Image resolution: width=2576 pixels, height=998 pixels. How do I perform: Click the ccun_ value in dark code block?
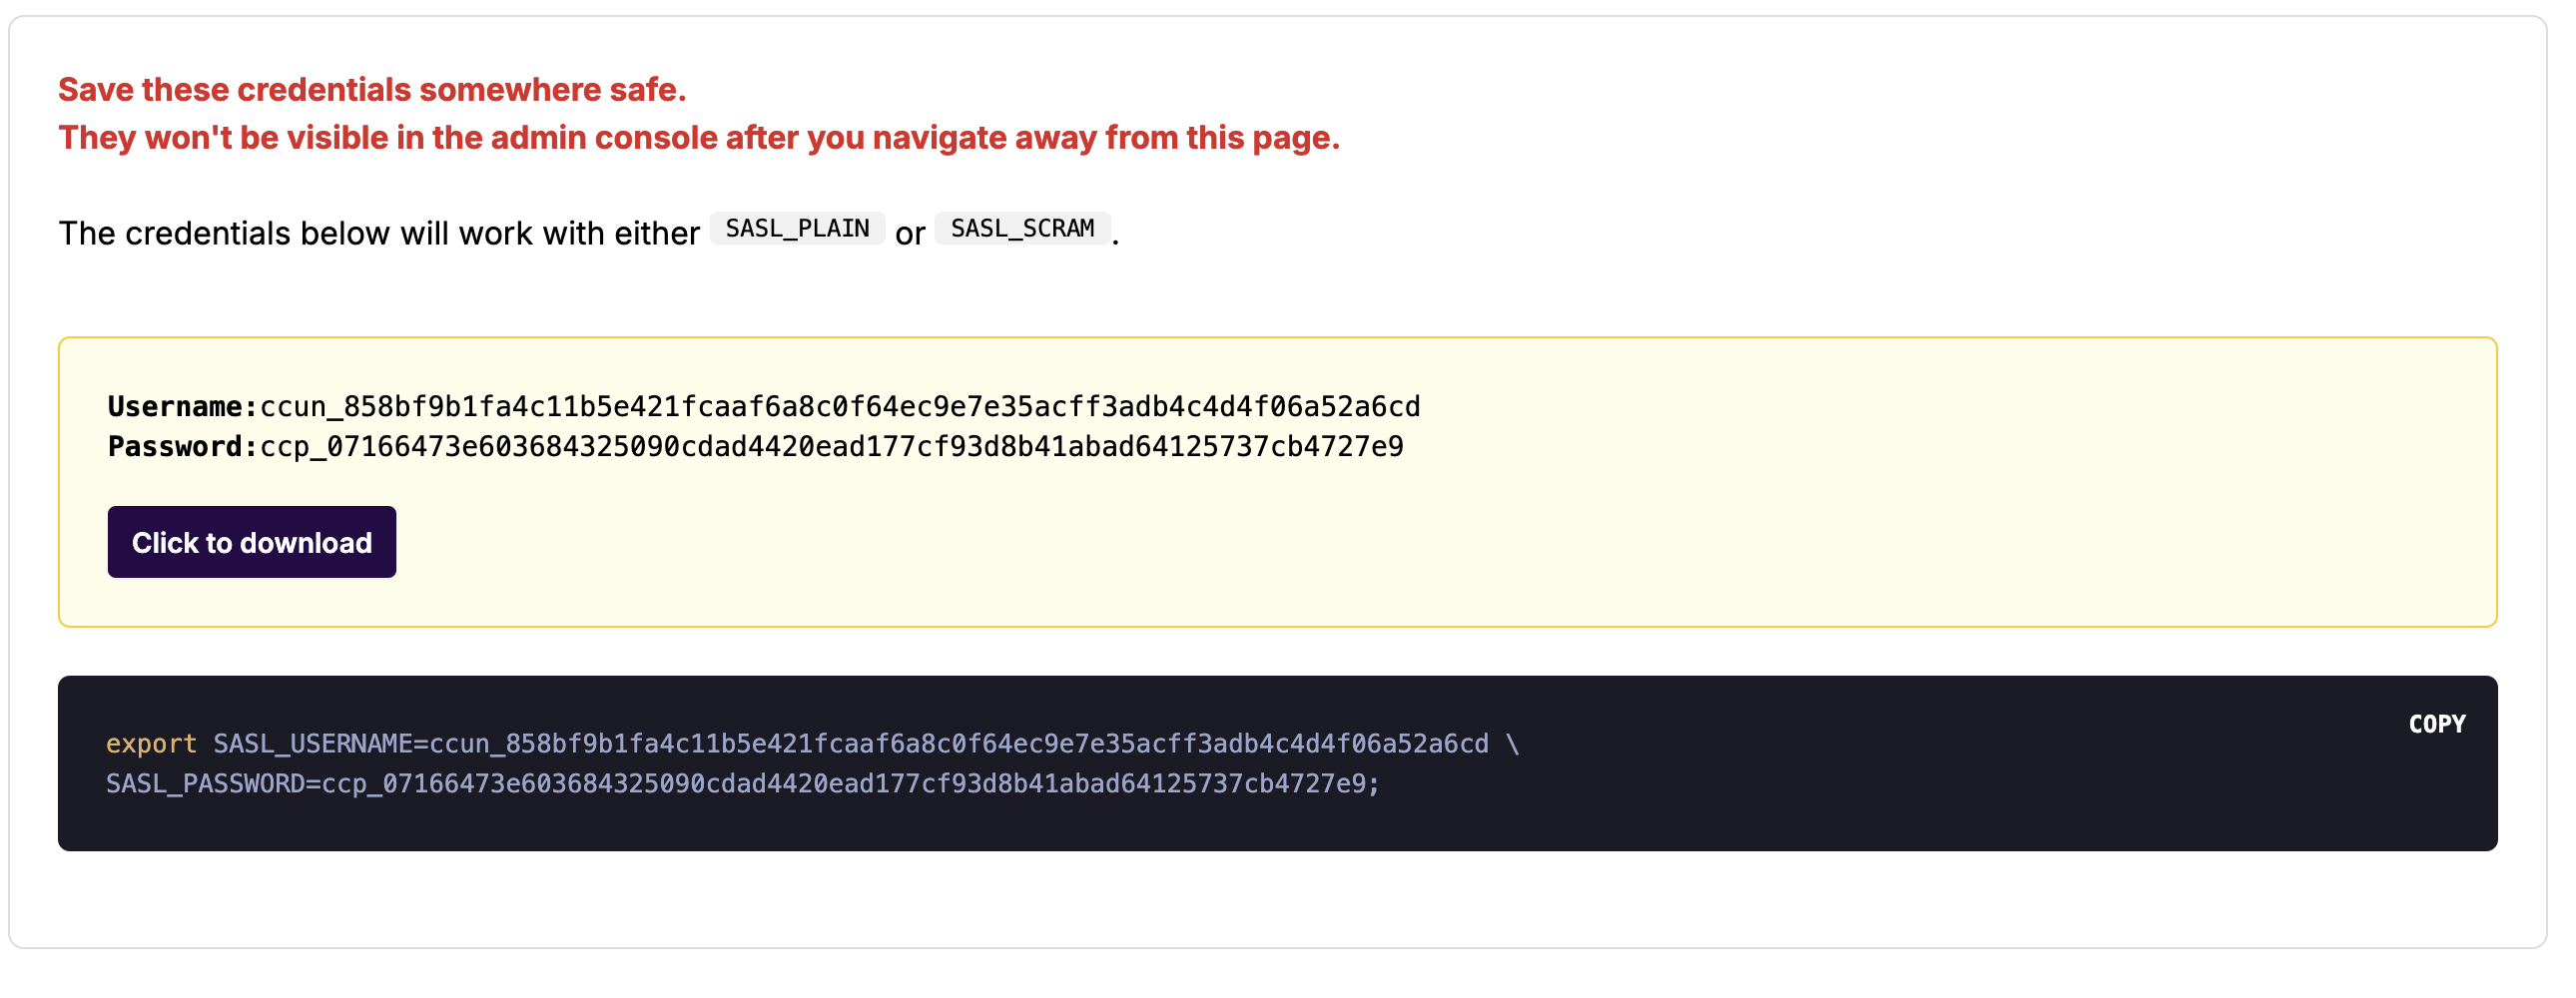tap(958, 744)
